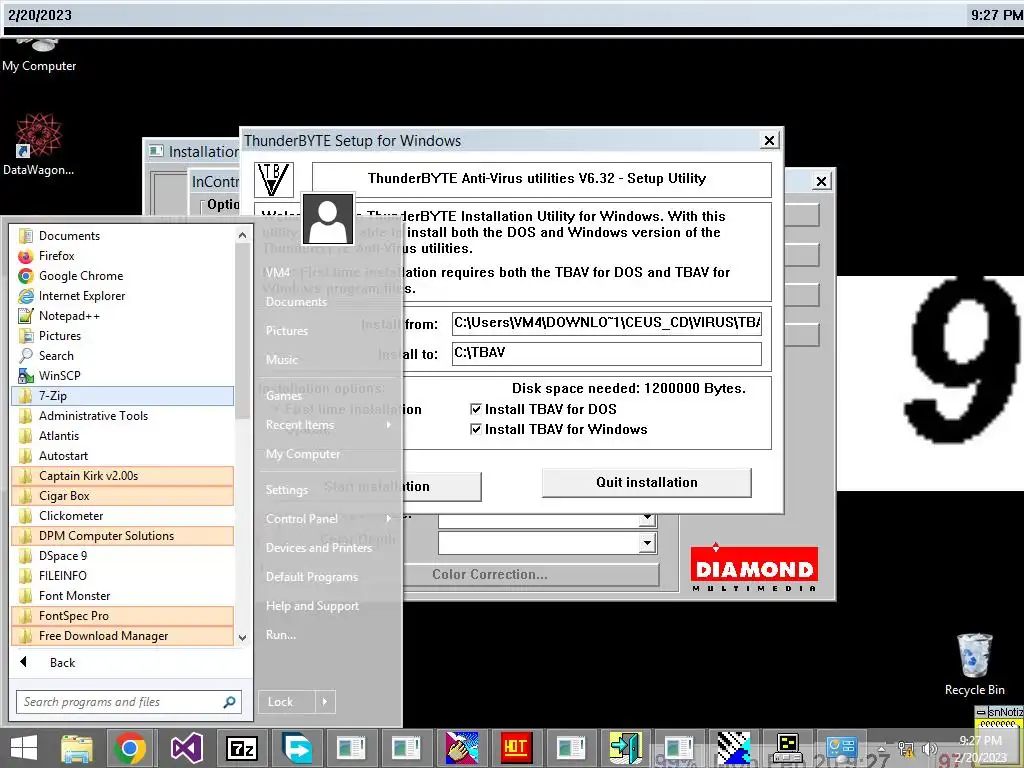
Task: Click the computer-terminal icon on the taskbar
Action: pos(788,748)
